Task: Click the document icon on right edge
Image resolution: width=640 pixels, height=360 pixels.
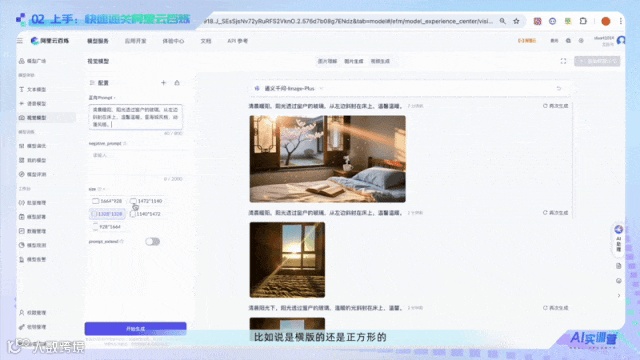Action: (619, 266)
